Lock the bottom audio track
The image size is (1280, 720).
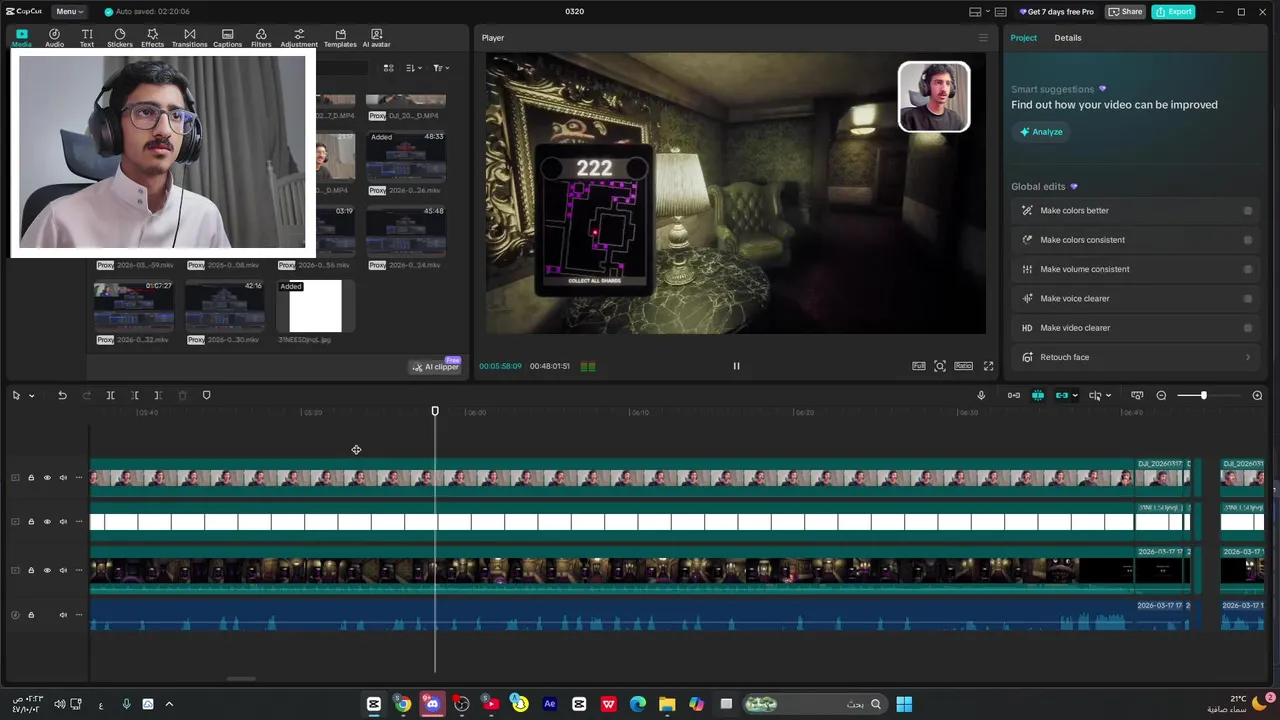pos(31,615)
